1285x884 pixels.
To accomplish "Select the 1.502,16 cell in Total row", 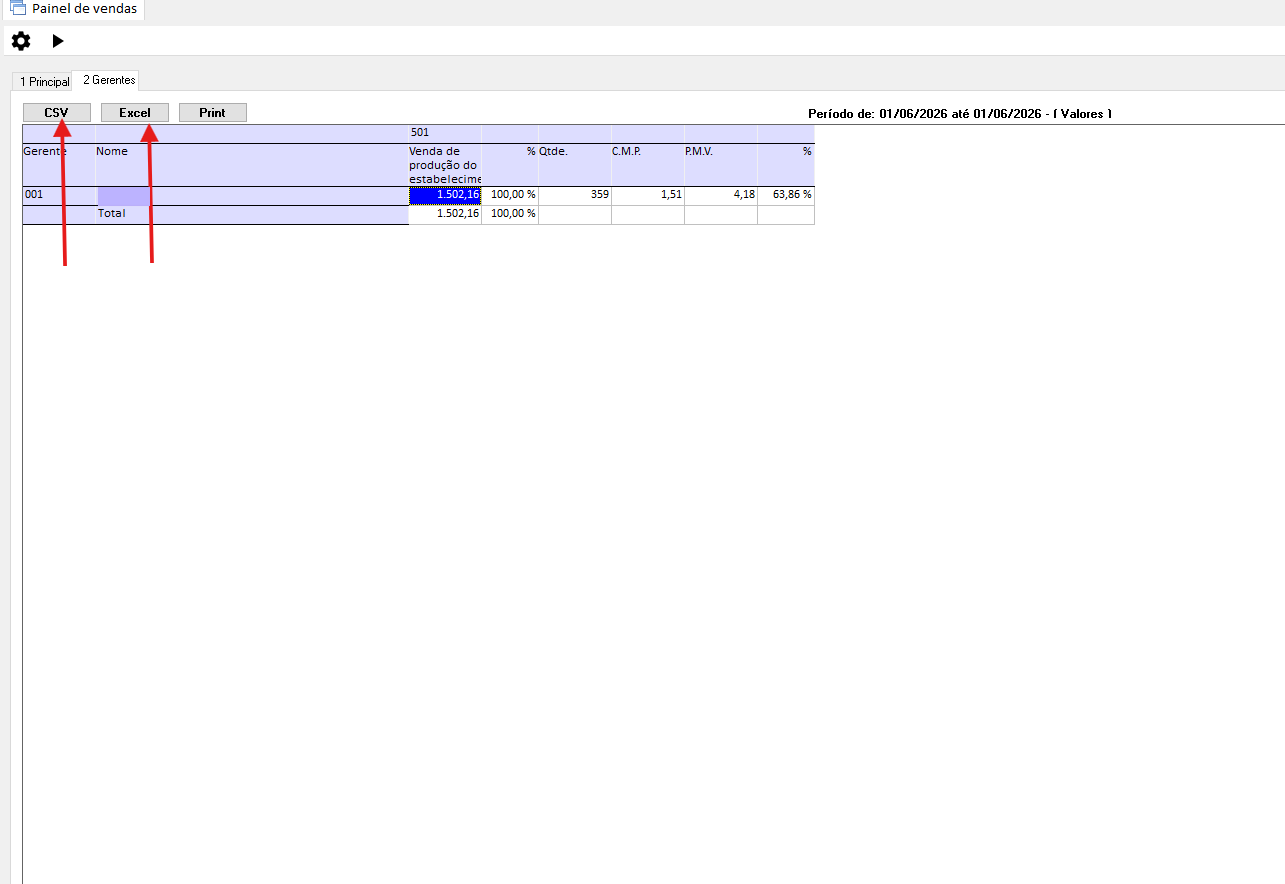I will (x=445, y=214).
